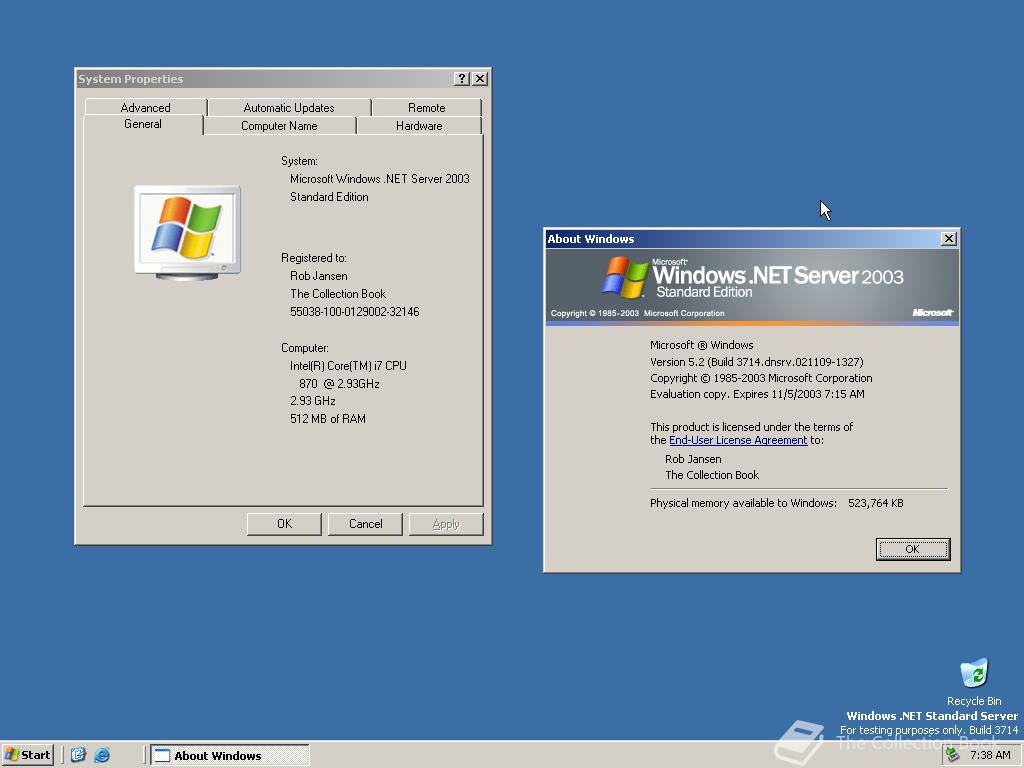
Task: Close the System Properties window
Action: click(480, 78)
